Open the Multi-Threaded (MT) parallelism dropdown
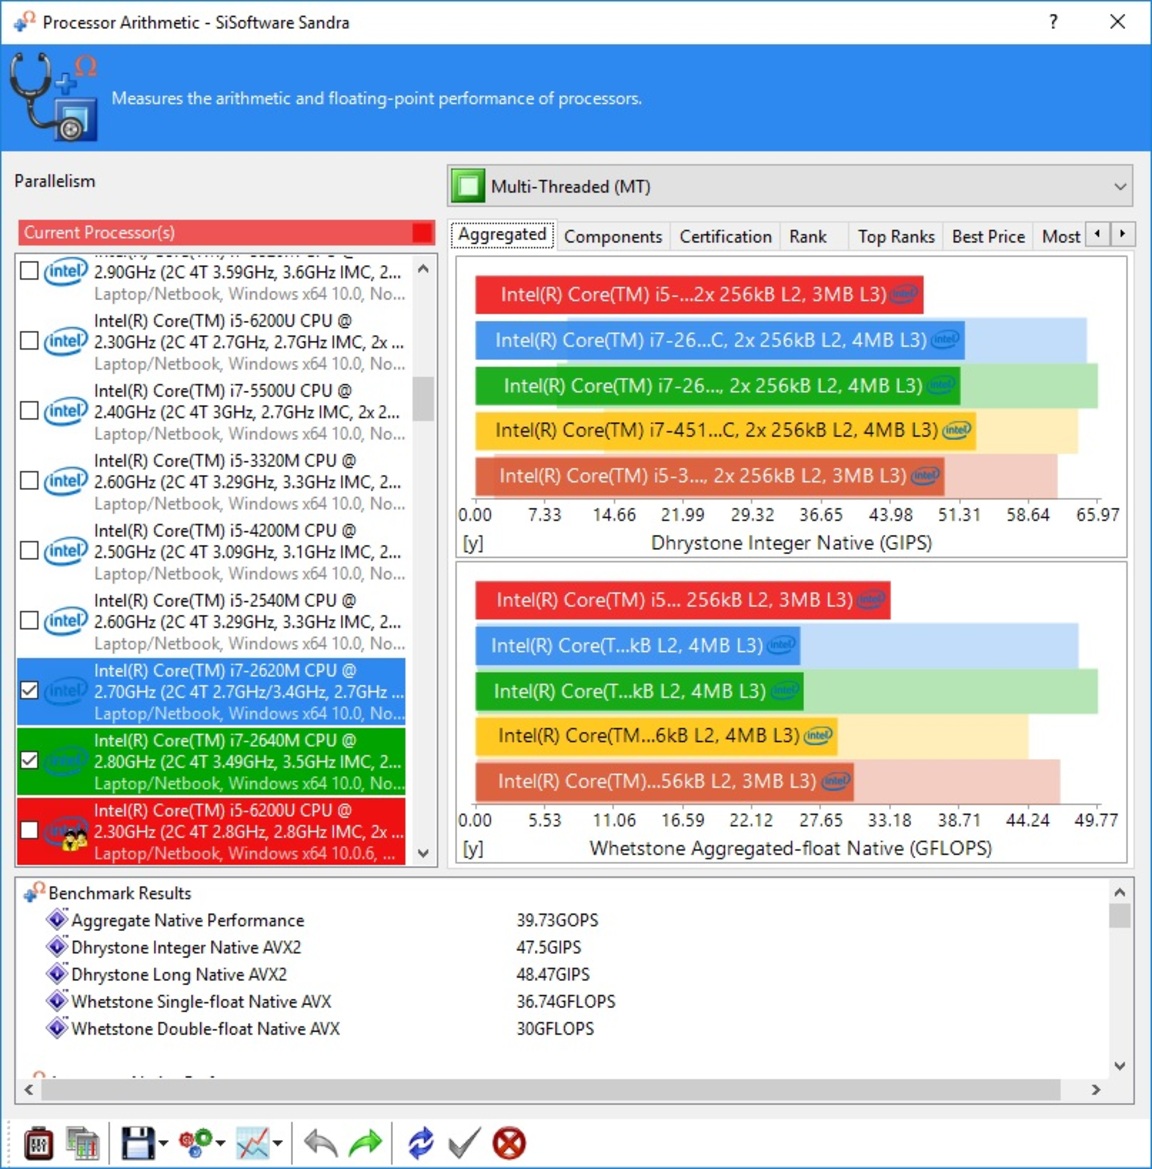The image size is (1152, 1169). click(x=790, y=186)
